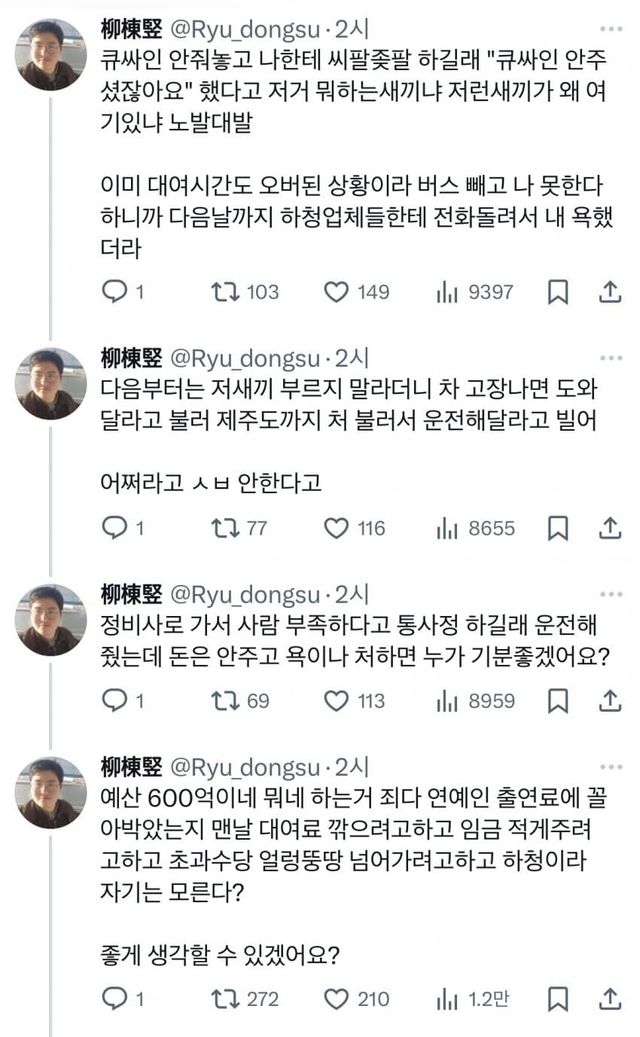
Task: View analytics showing 8959 views
Action: click(x=446, y=700)
